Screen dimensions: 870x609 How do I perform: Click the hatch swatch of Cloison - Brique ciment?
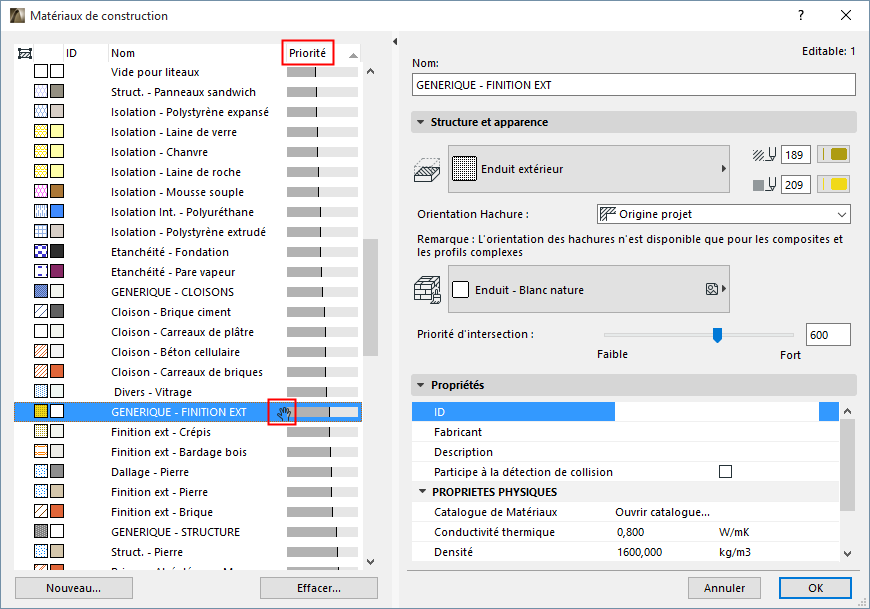coord(41,311)
